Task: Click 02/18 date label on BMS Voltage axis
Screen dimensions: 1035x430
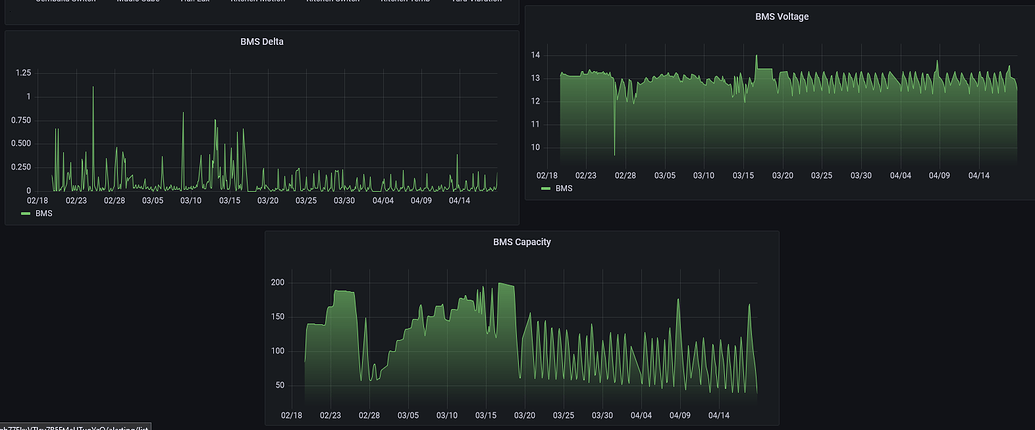Action: pos(547,175)
